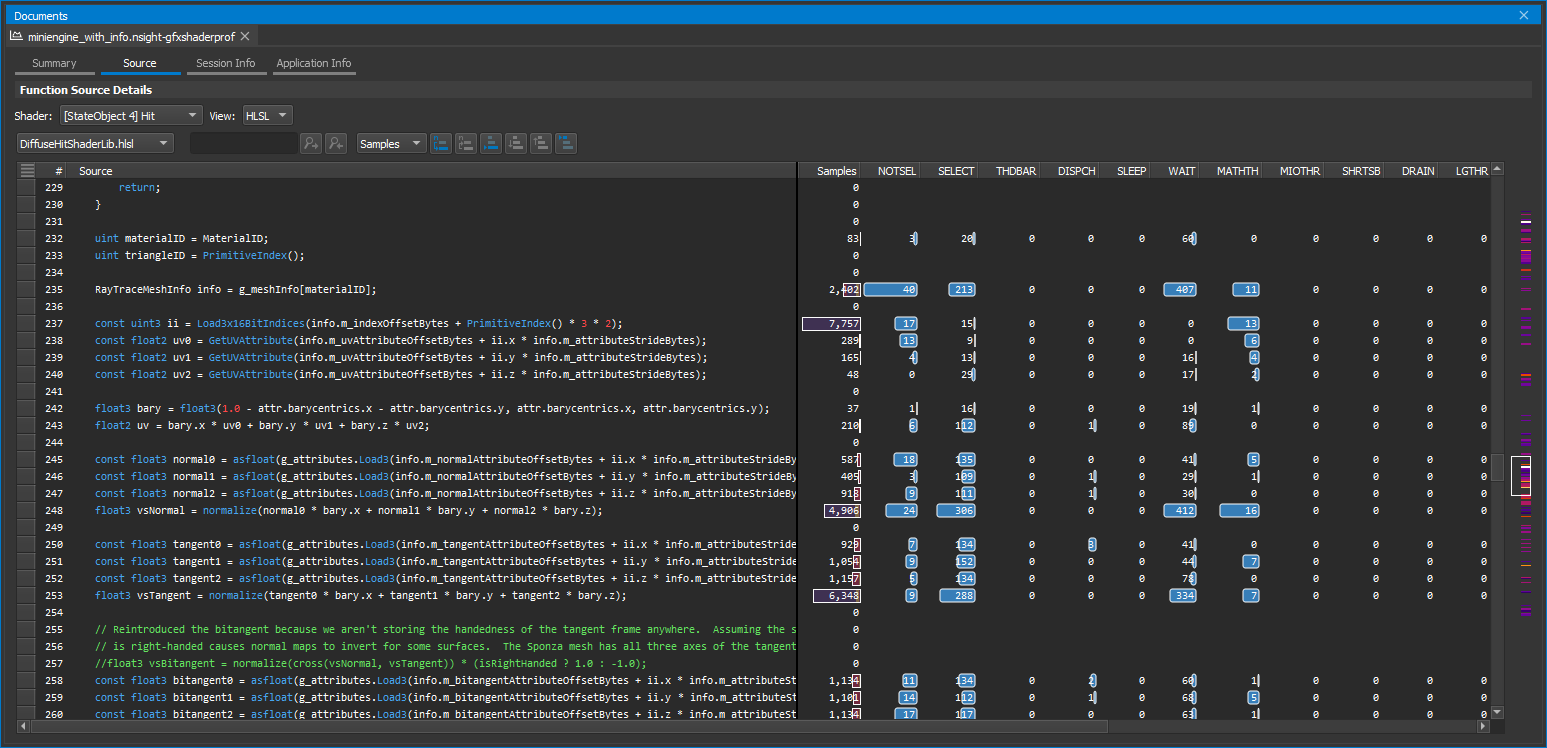
Task: Close the miniengine_with_info.nsight-gfxshaderprof document tab
Action: (245, 36)
